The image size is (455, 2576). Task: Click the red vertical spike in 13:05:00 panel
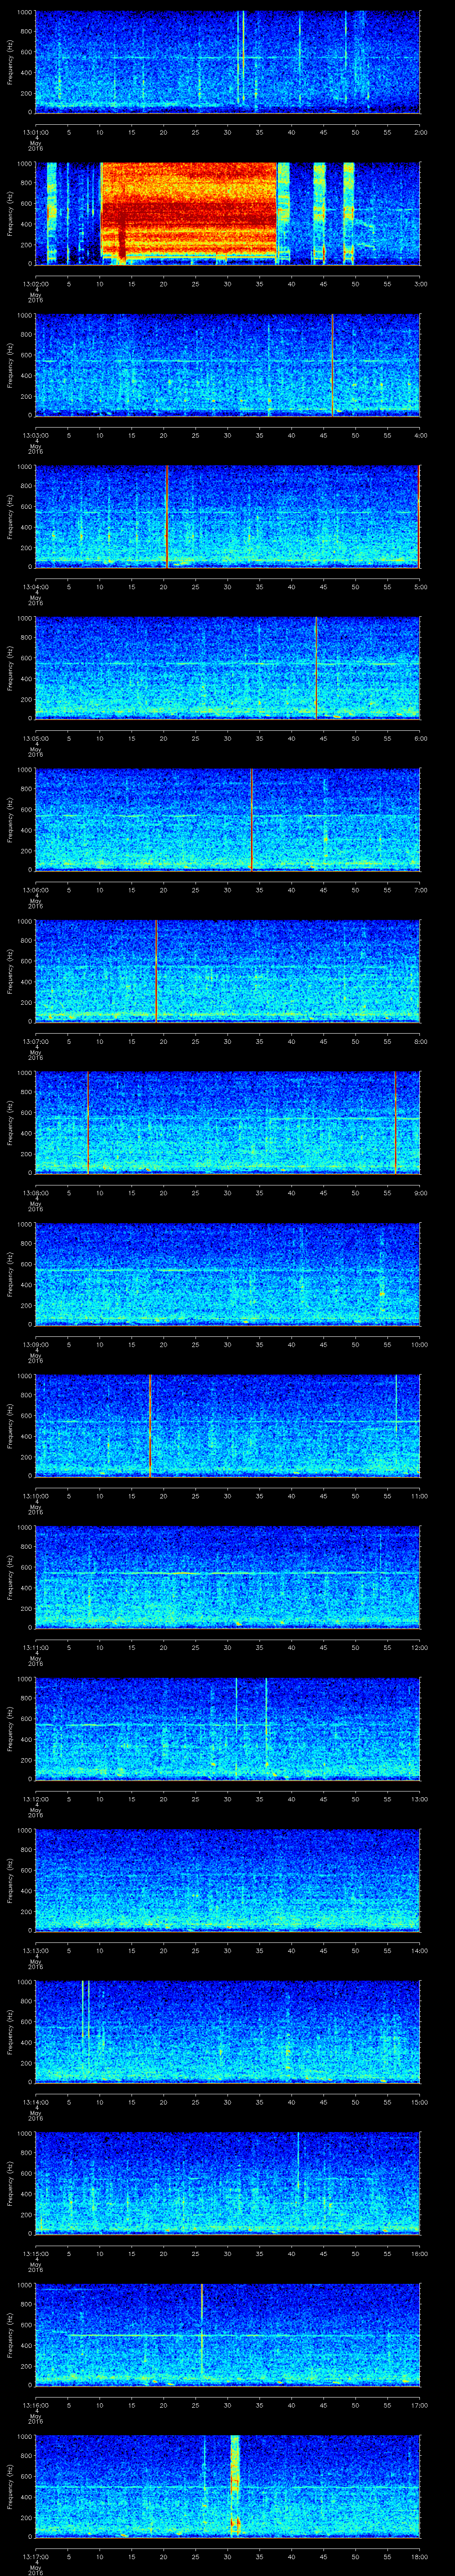pos(316,668)
